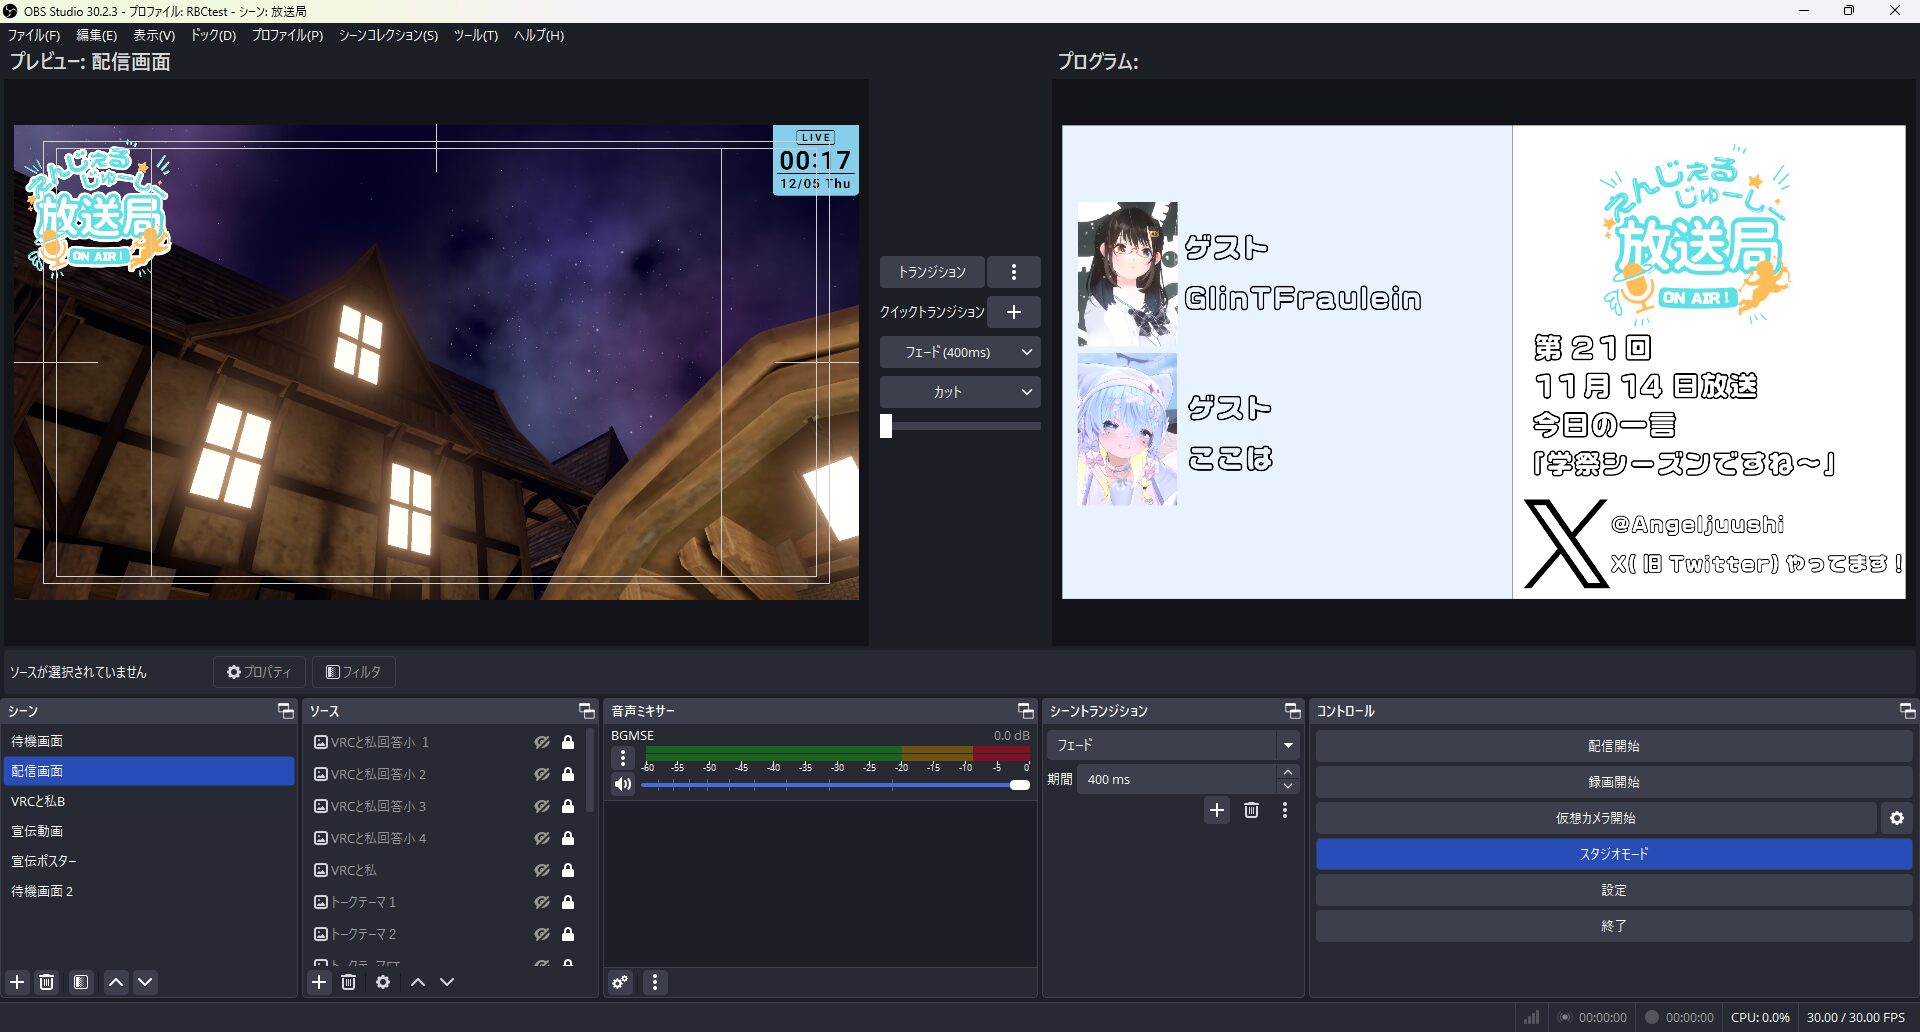Image resolution: width=1920 pixels, height=1032 pixels.
Task: Open 編集(E) menu
Action: [x=97, y=35]
